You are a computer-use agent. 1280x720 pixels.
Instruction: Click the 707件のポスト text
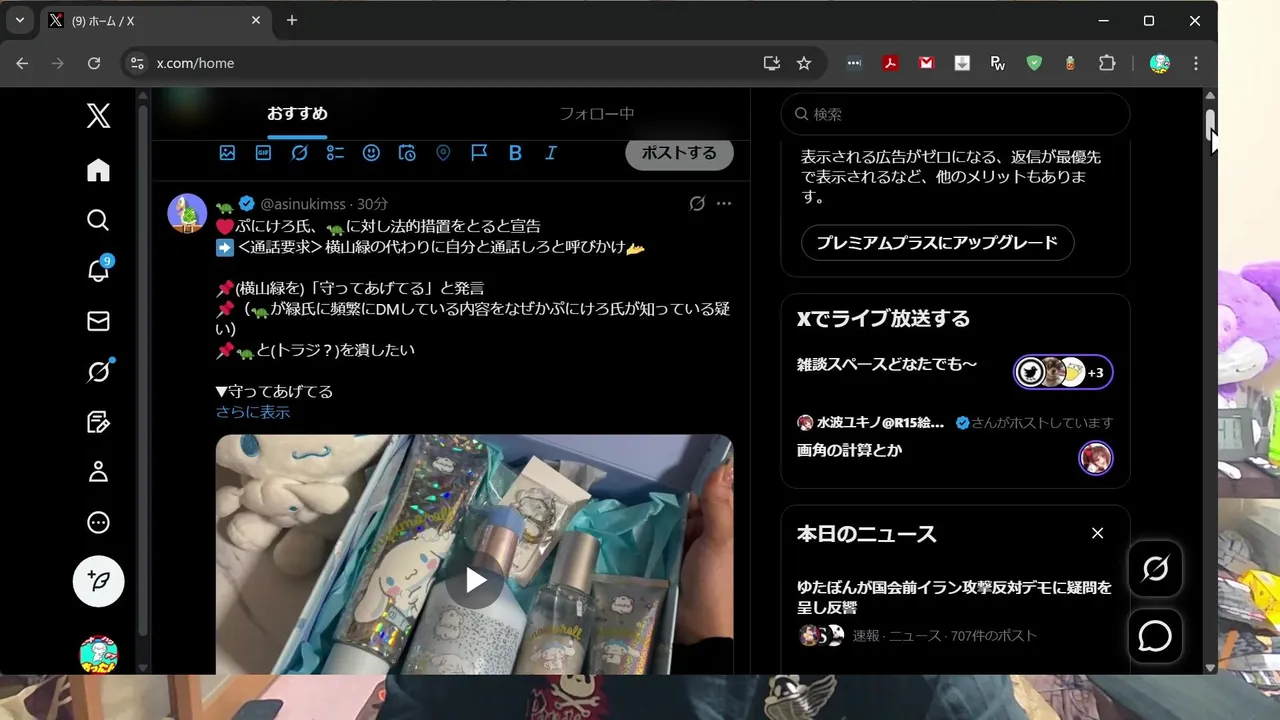993,636
